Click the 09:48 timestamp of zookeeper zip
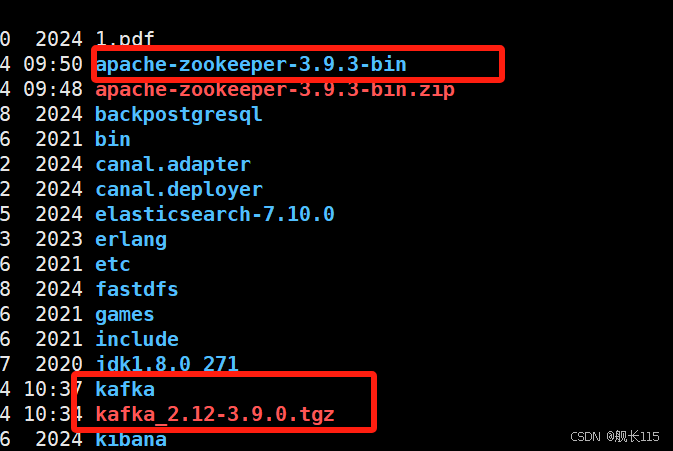 53,89
